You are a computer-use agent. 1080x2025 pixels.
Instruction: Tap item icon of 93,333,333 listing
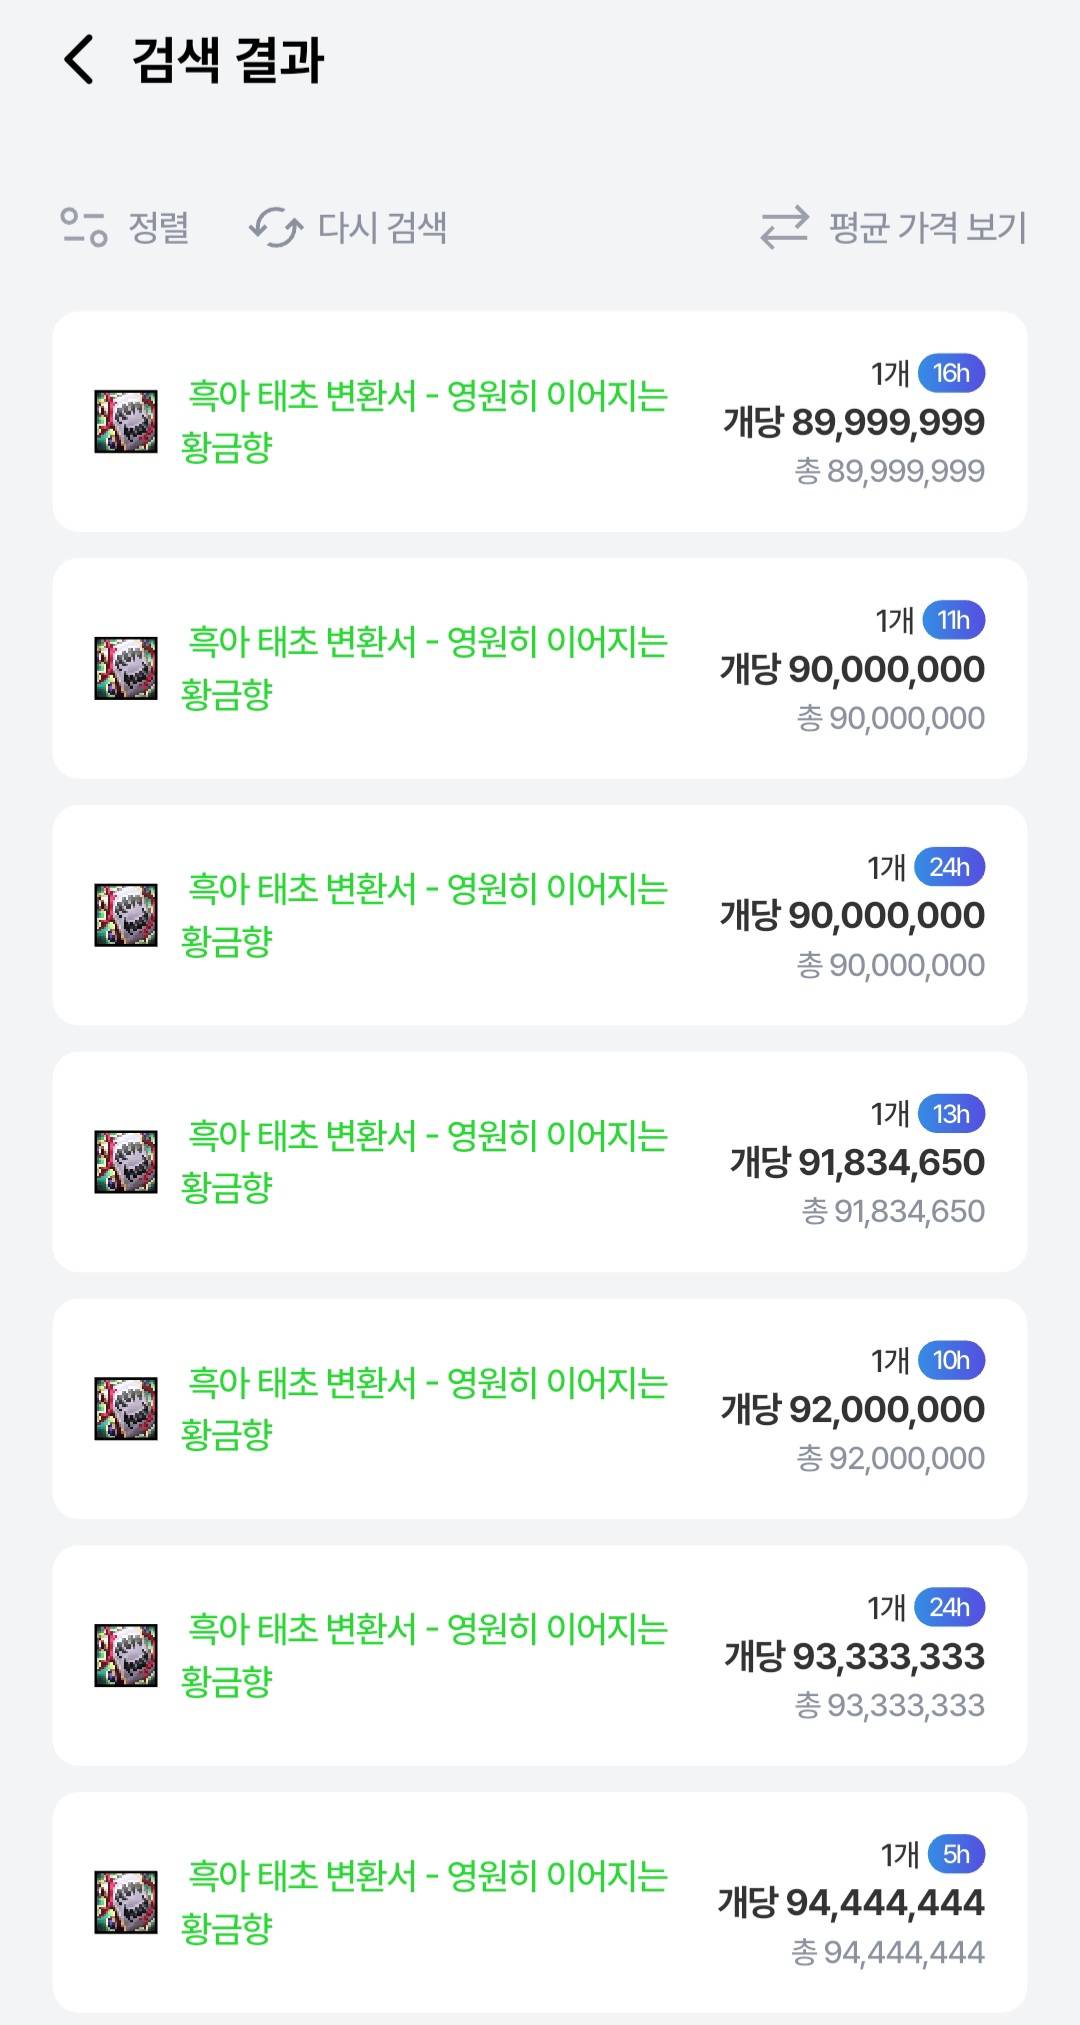pos(126,1655)
